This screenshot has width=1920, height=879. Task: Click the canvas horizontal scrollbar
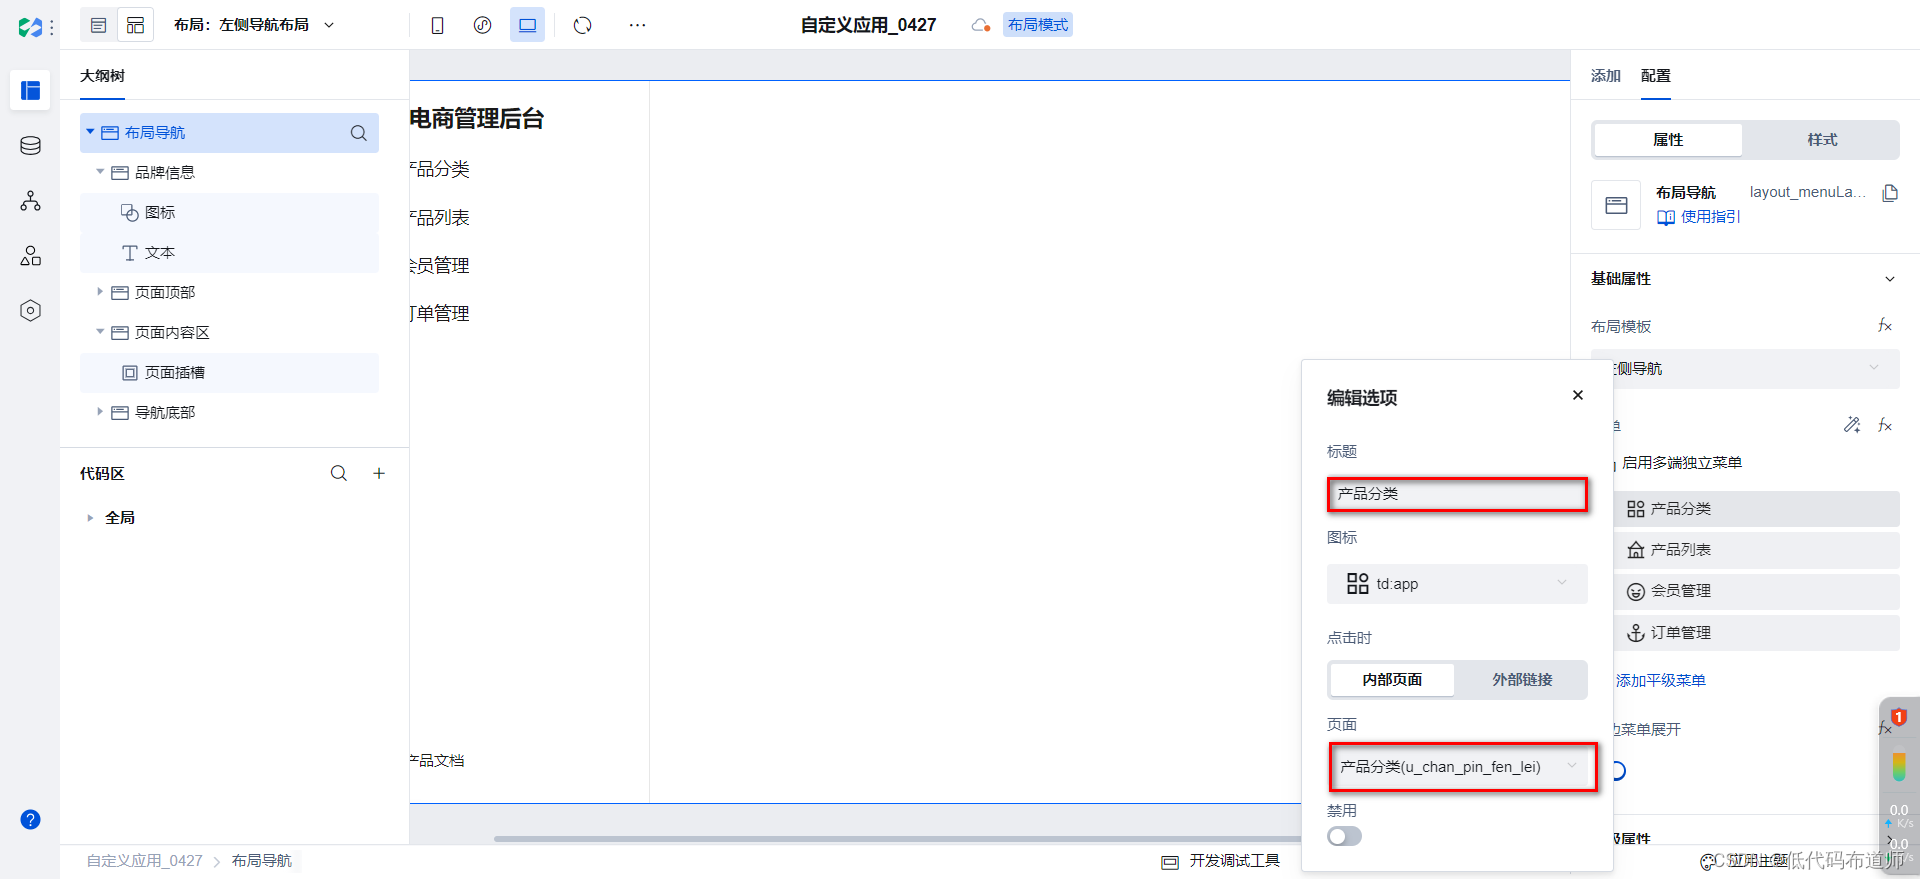click(895, 839)
